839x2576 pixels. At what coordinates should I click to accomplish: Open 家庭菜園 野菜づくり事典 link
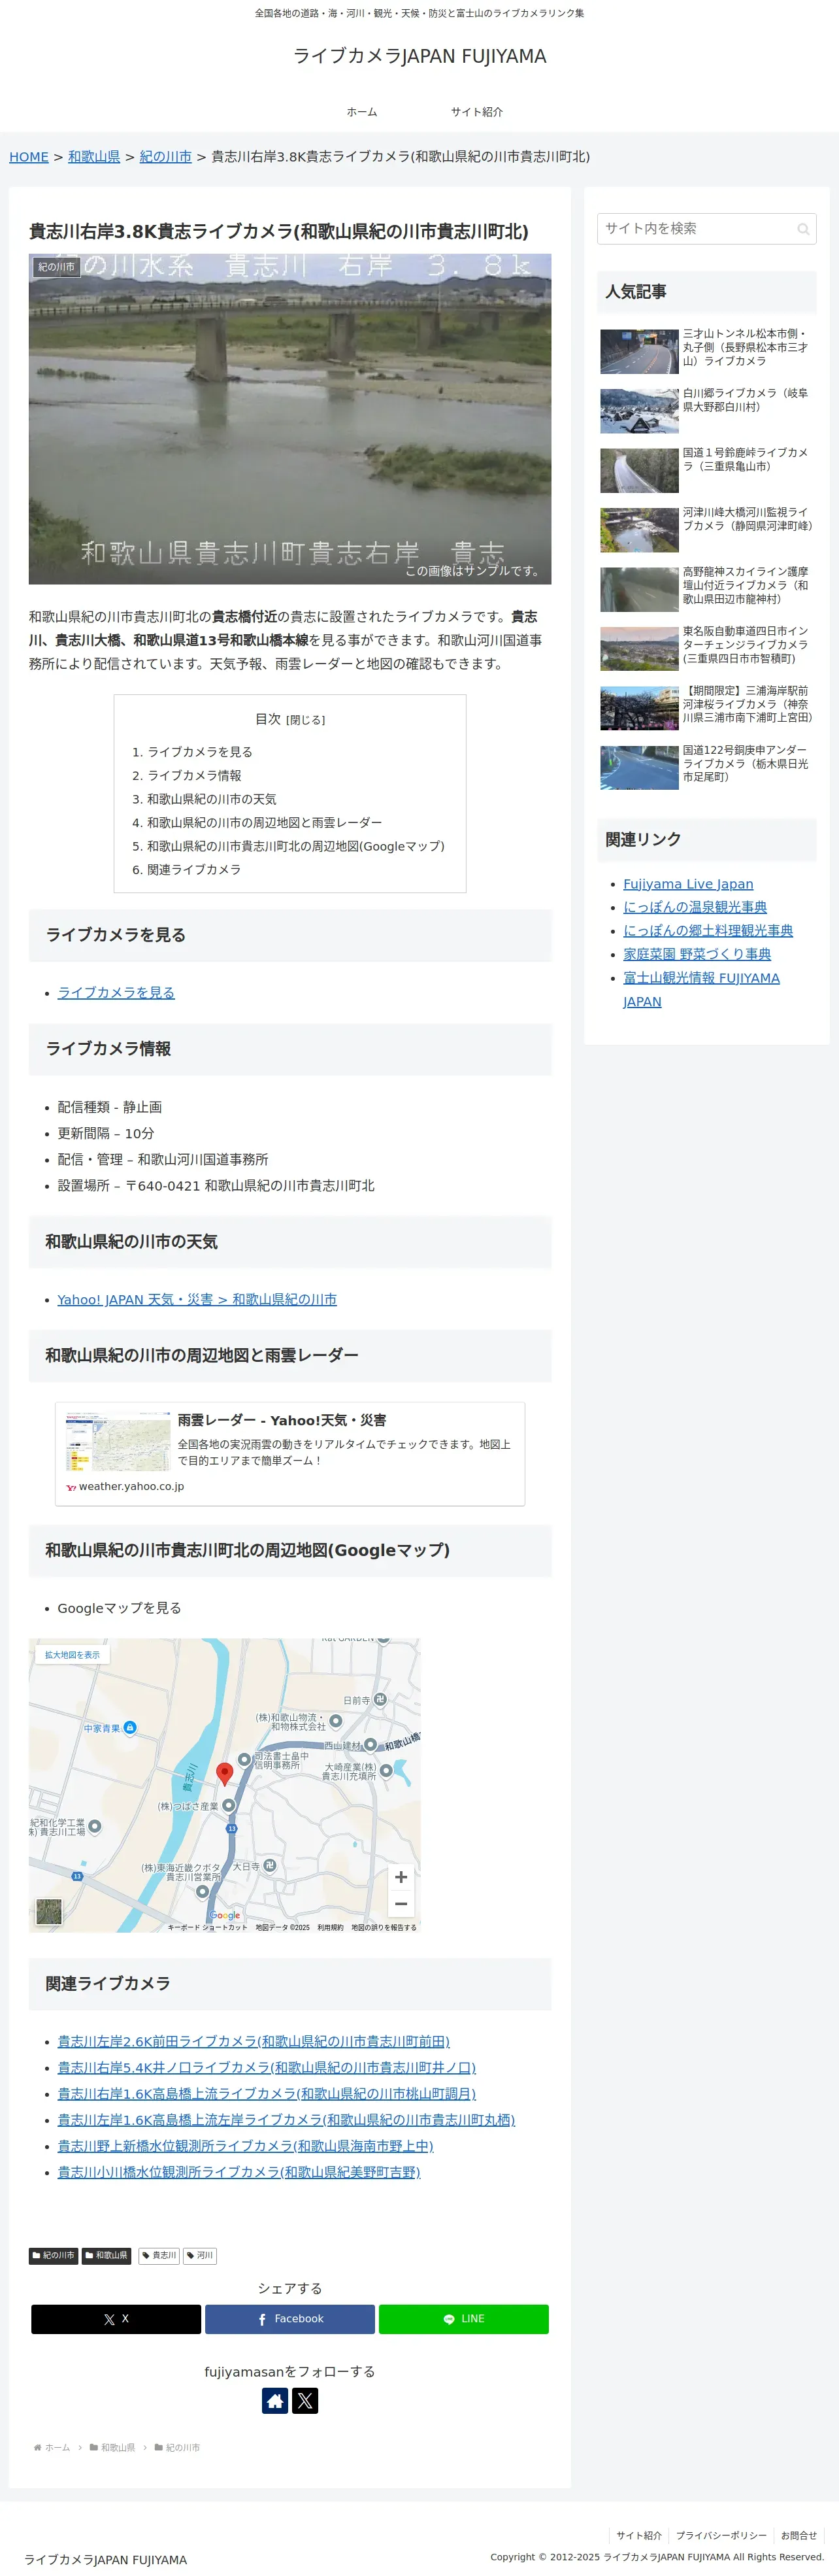697,954
